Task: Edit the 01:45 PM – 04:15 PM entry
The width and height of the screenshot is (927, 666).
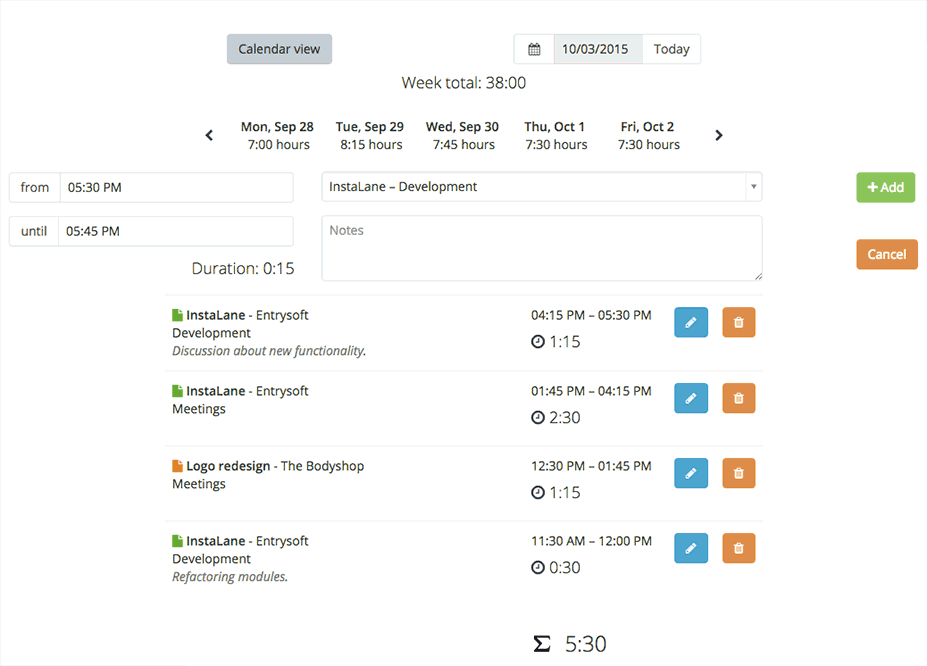Action: point(691,398)
